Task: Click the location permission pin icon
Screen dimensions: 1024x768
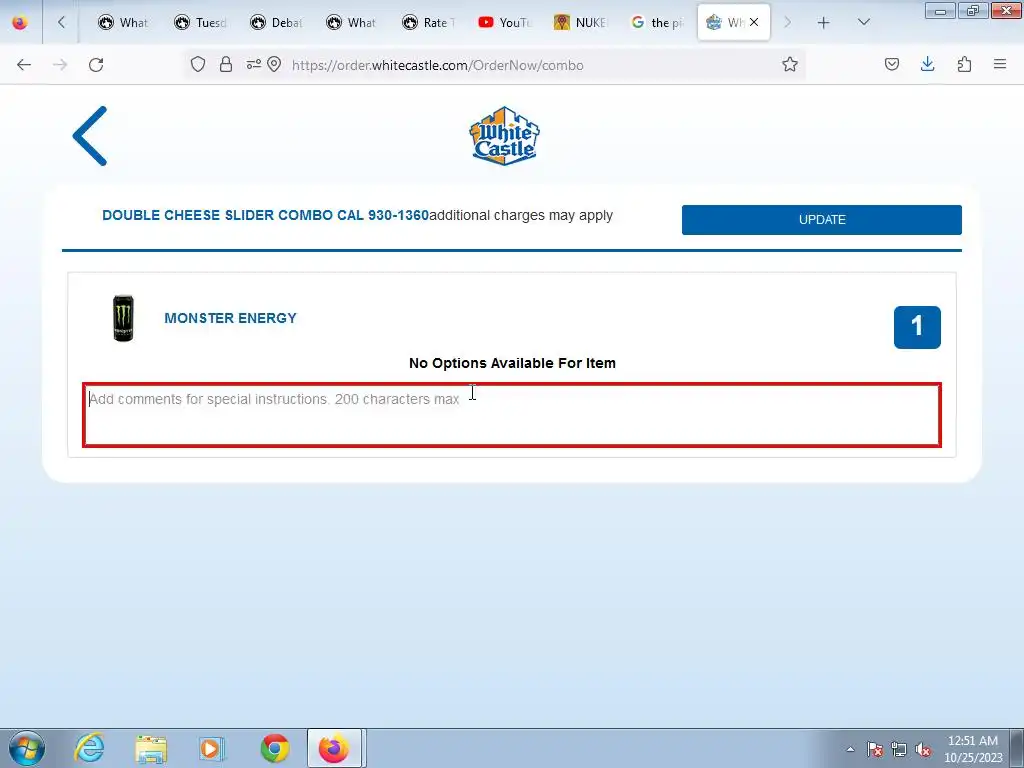Action: pos(274,65)
